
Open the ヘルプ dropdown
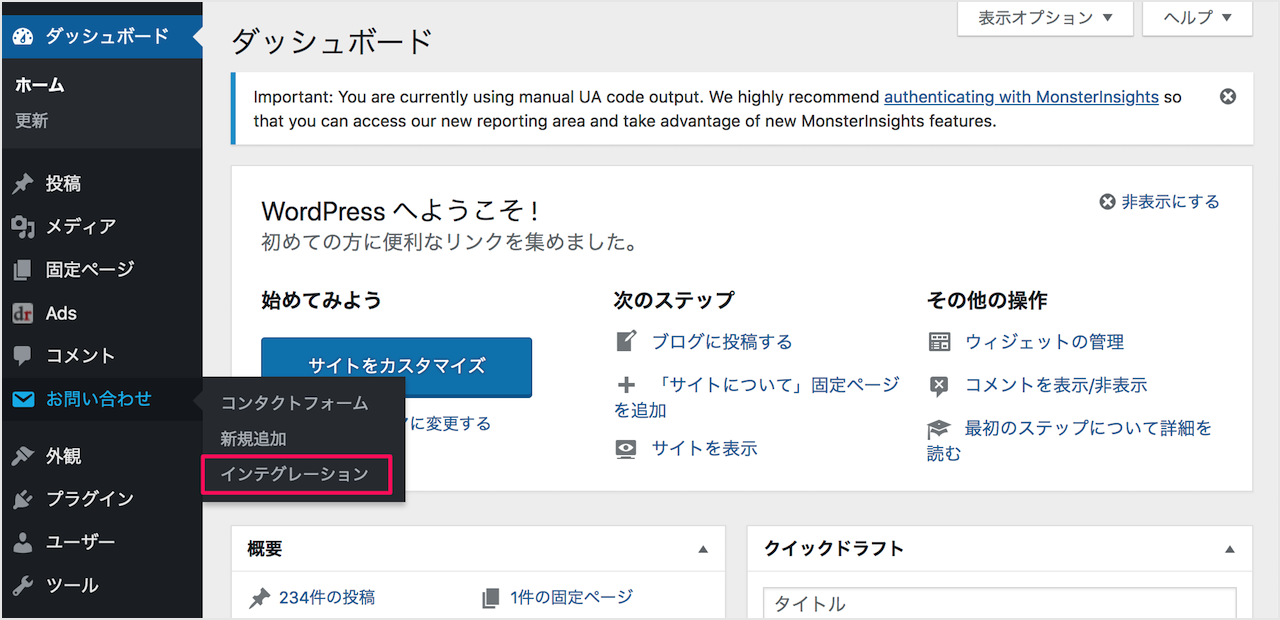1197,18
